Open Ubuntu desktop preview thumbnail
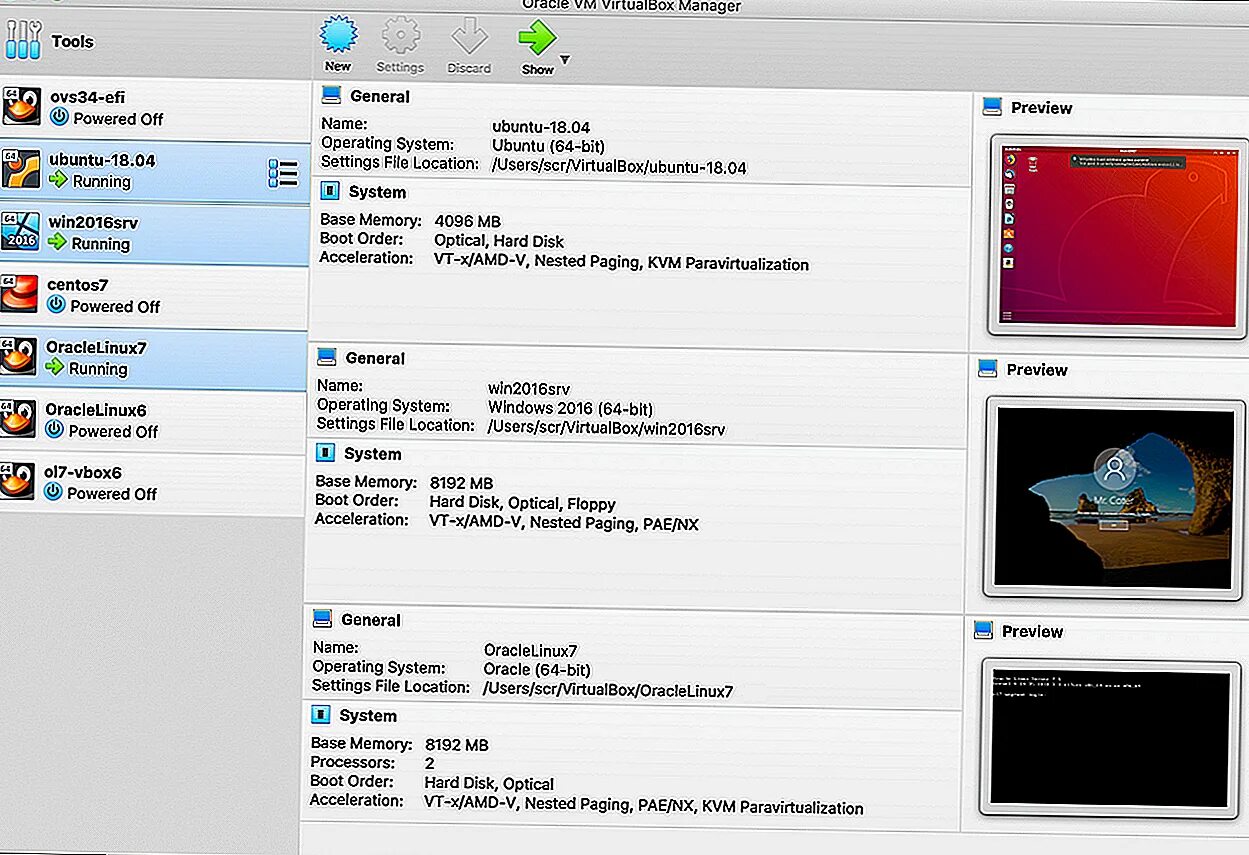 coord(1117,236)
